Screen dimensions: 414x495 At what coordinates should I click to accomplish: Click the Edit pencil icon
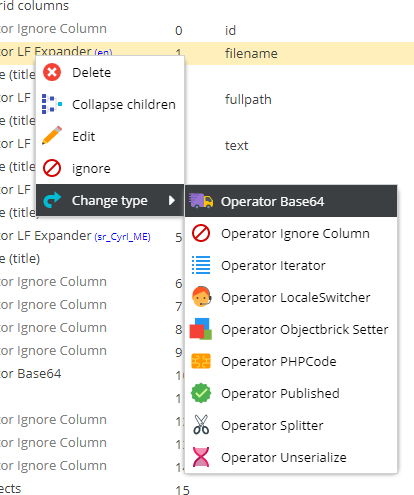(x=52, y=136)
